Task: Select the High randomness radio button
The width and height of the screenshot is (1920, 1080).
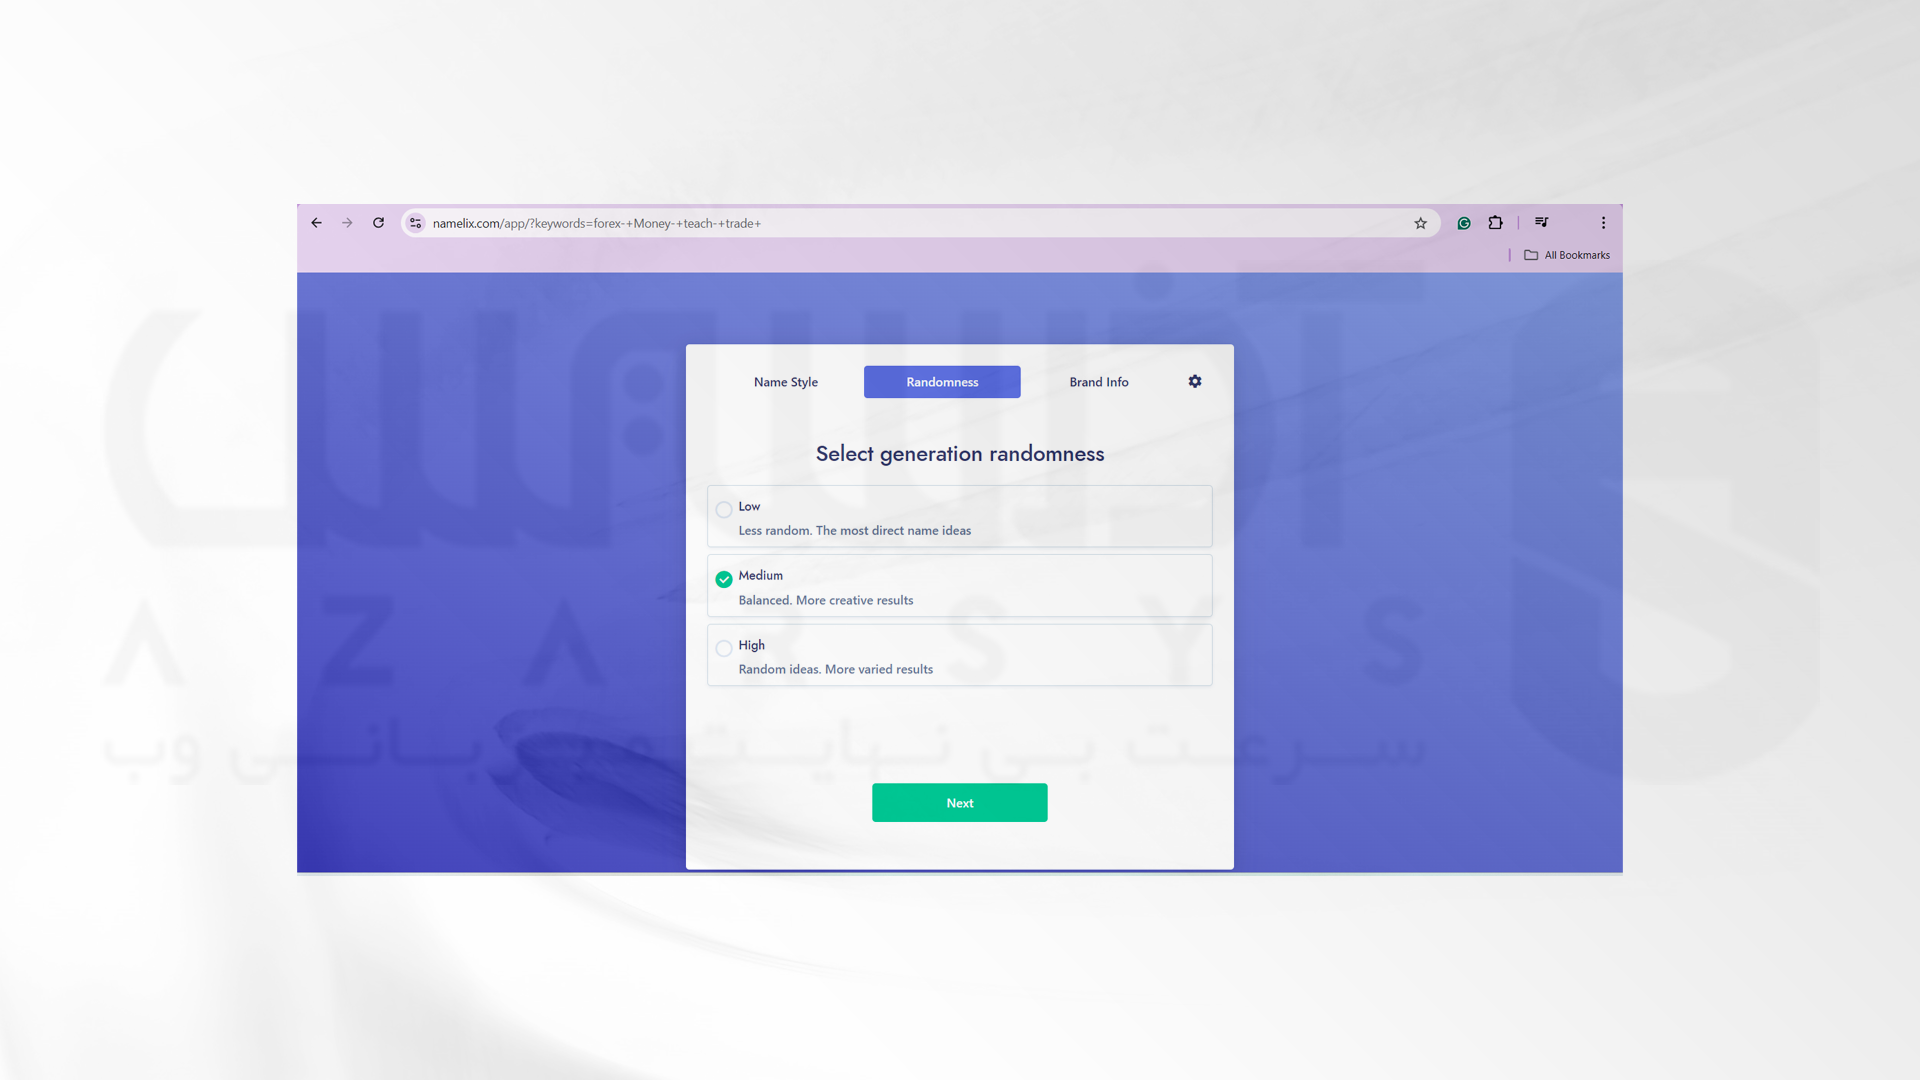Action: tap(723, 647)
